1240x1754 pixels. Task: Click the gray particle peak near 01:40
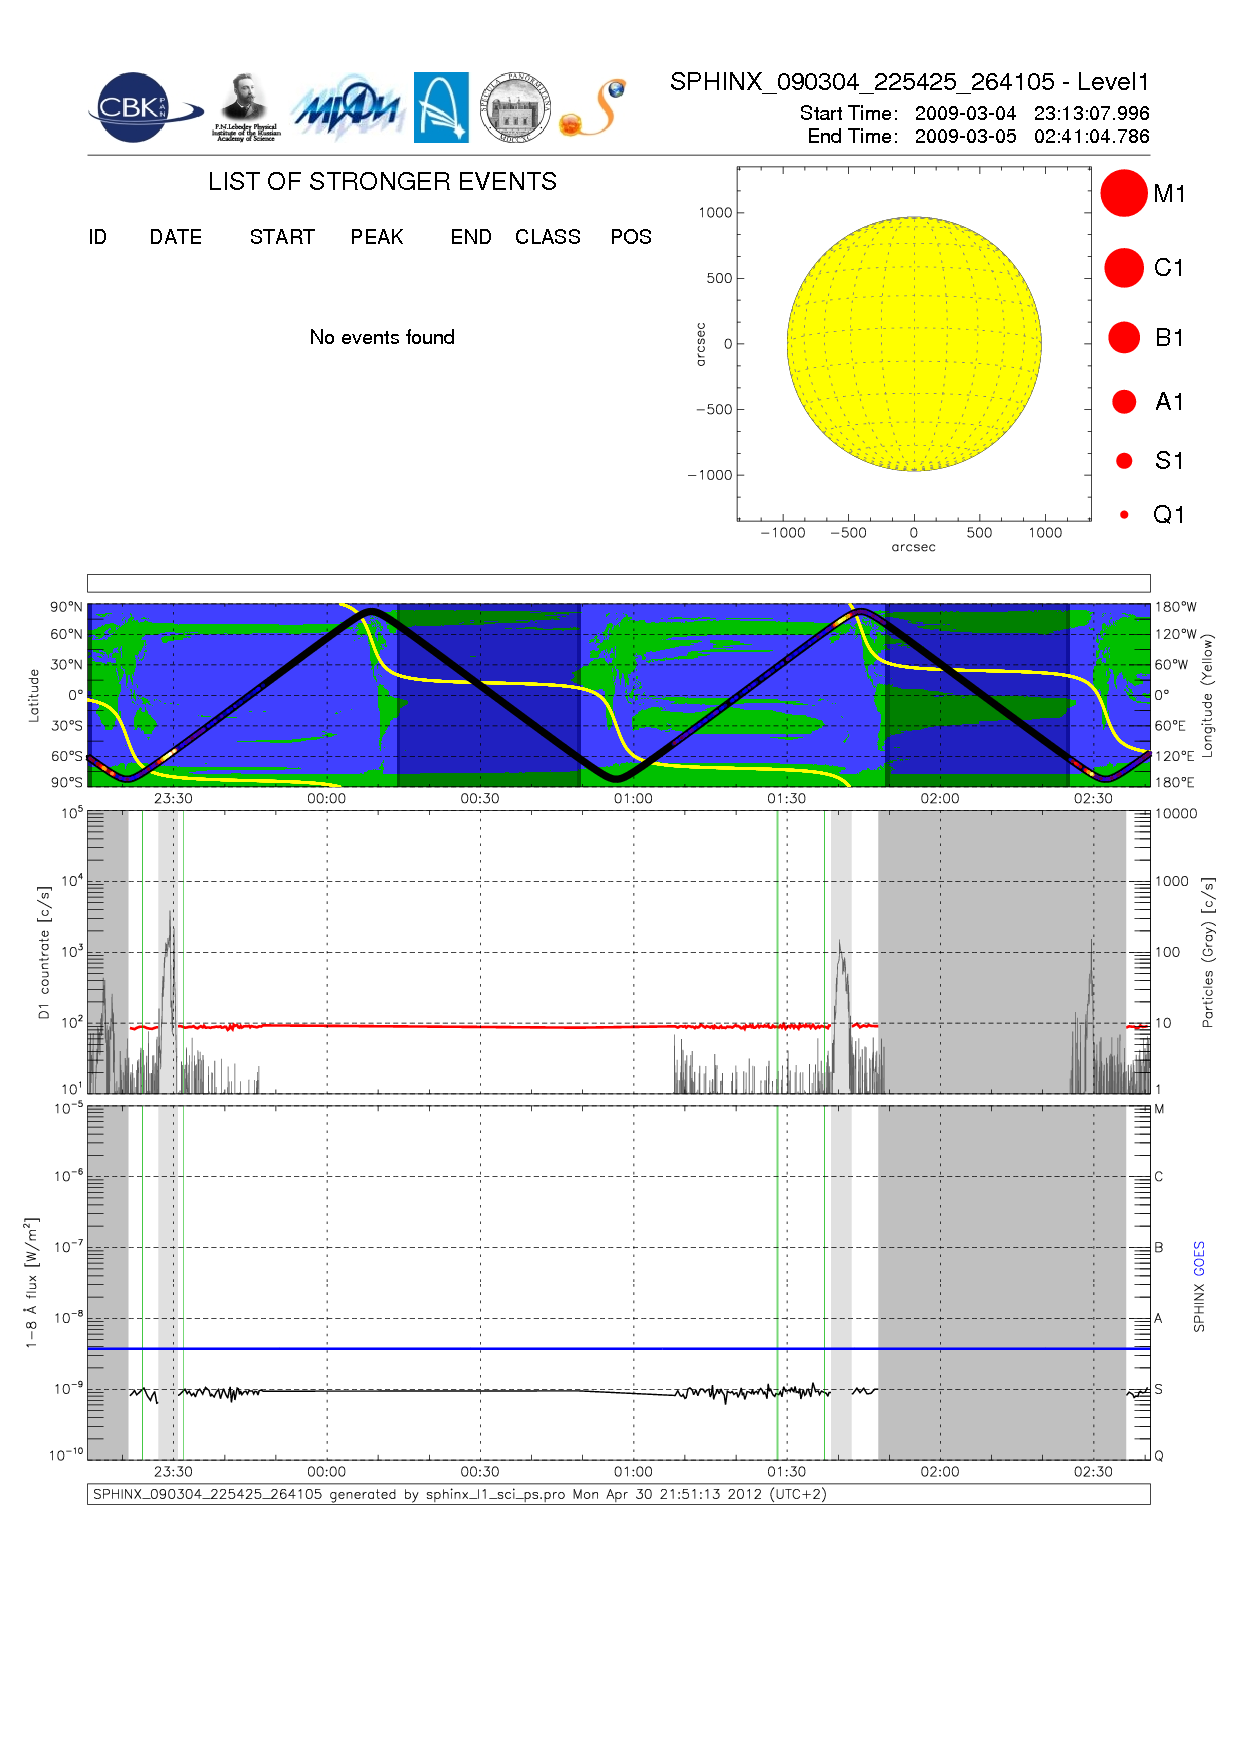click(x=841, y=1015)
